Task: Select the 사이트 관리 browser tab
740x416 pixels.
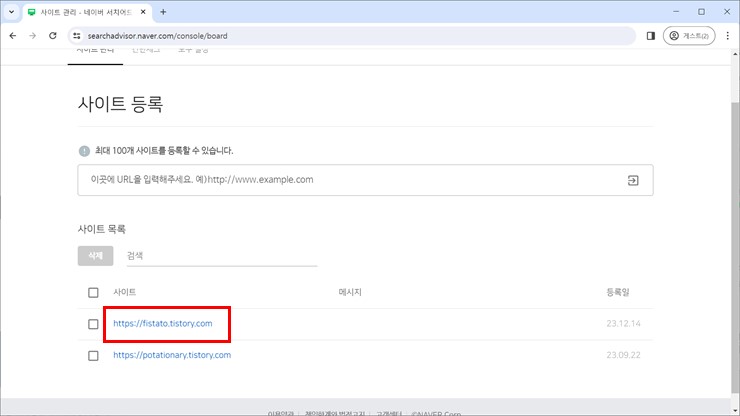Action: [x=87, y=12]
